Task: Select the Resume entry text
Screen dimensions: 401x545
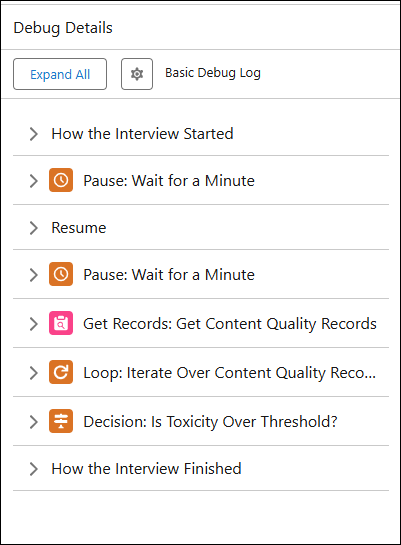Action: point(79,228)
